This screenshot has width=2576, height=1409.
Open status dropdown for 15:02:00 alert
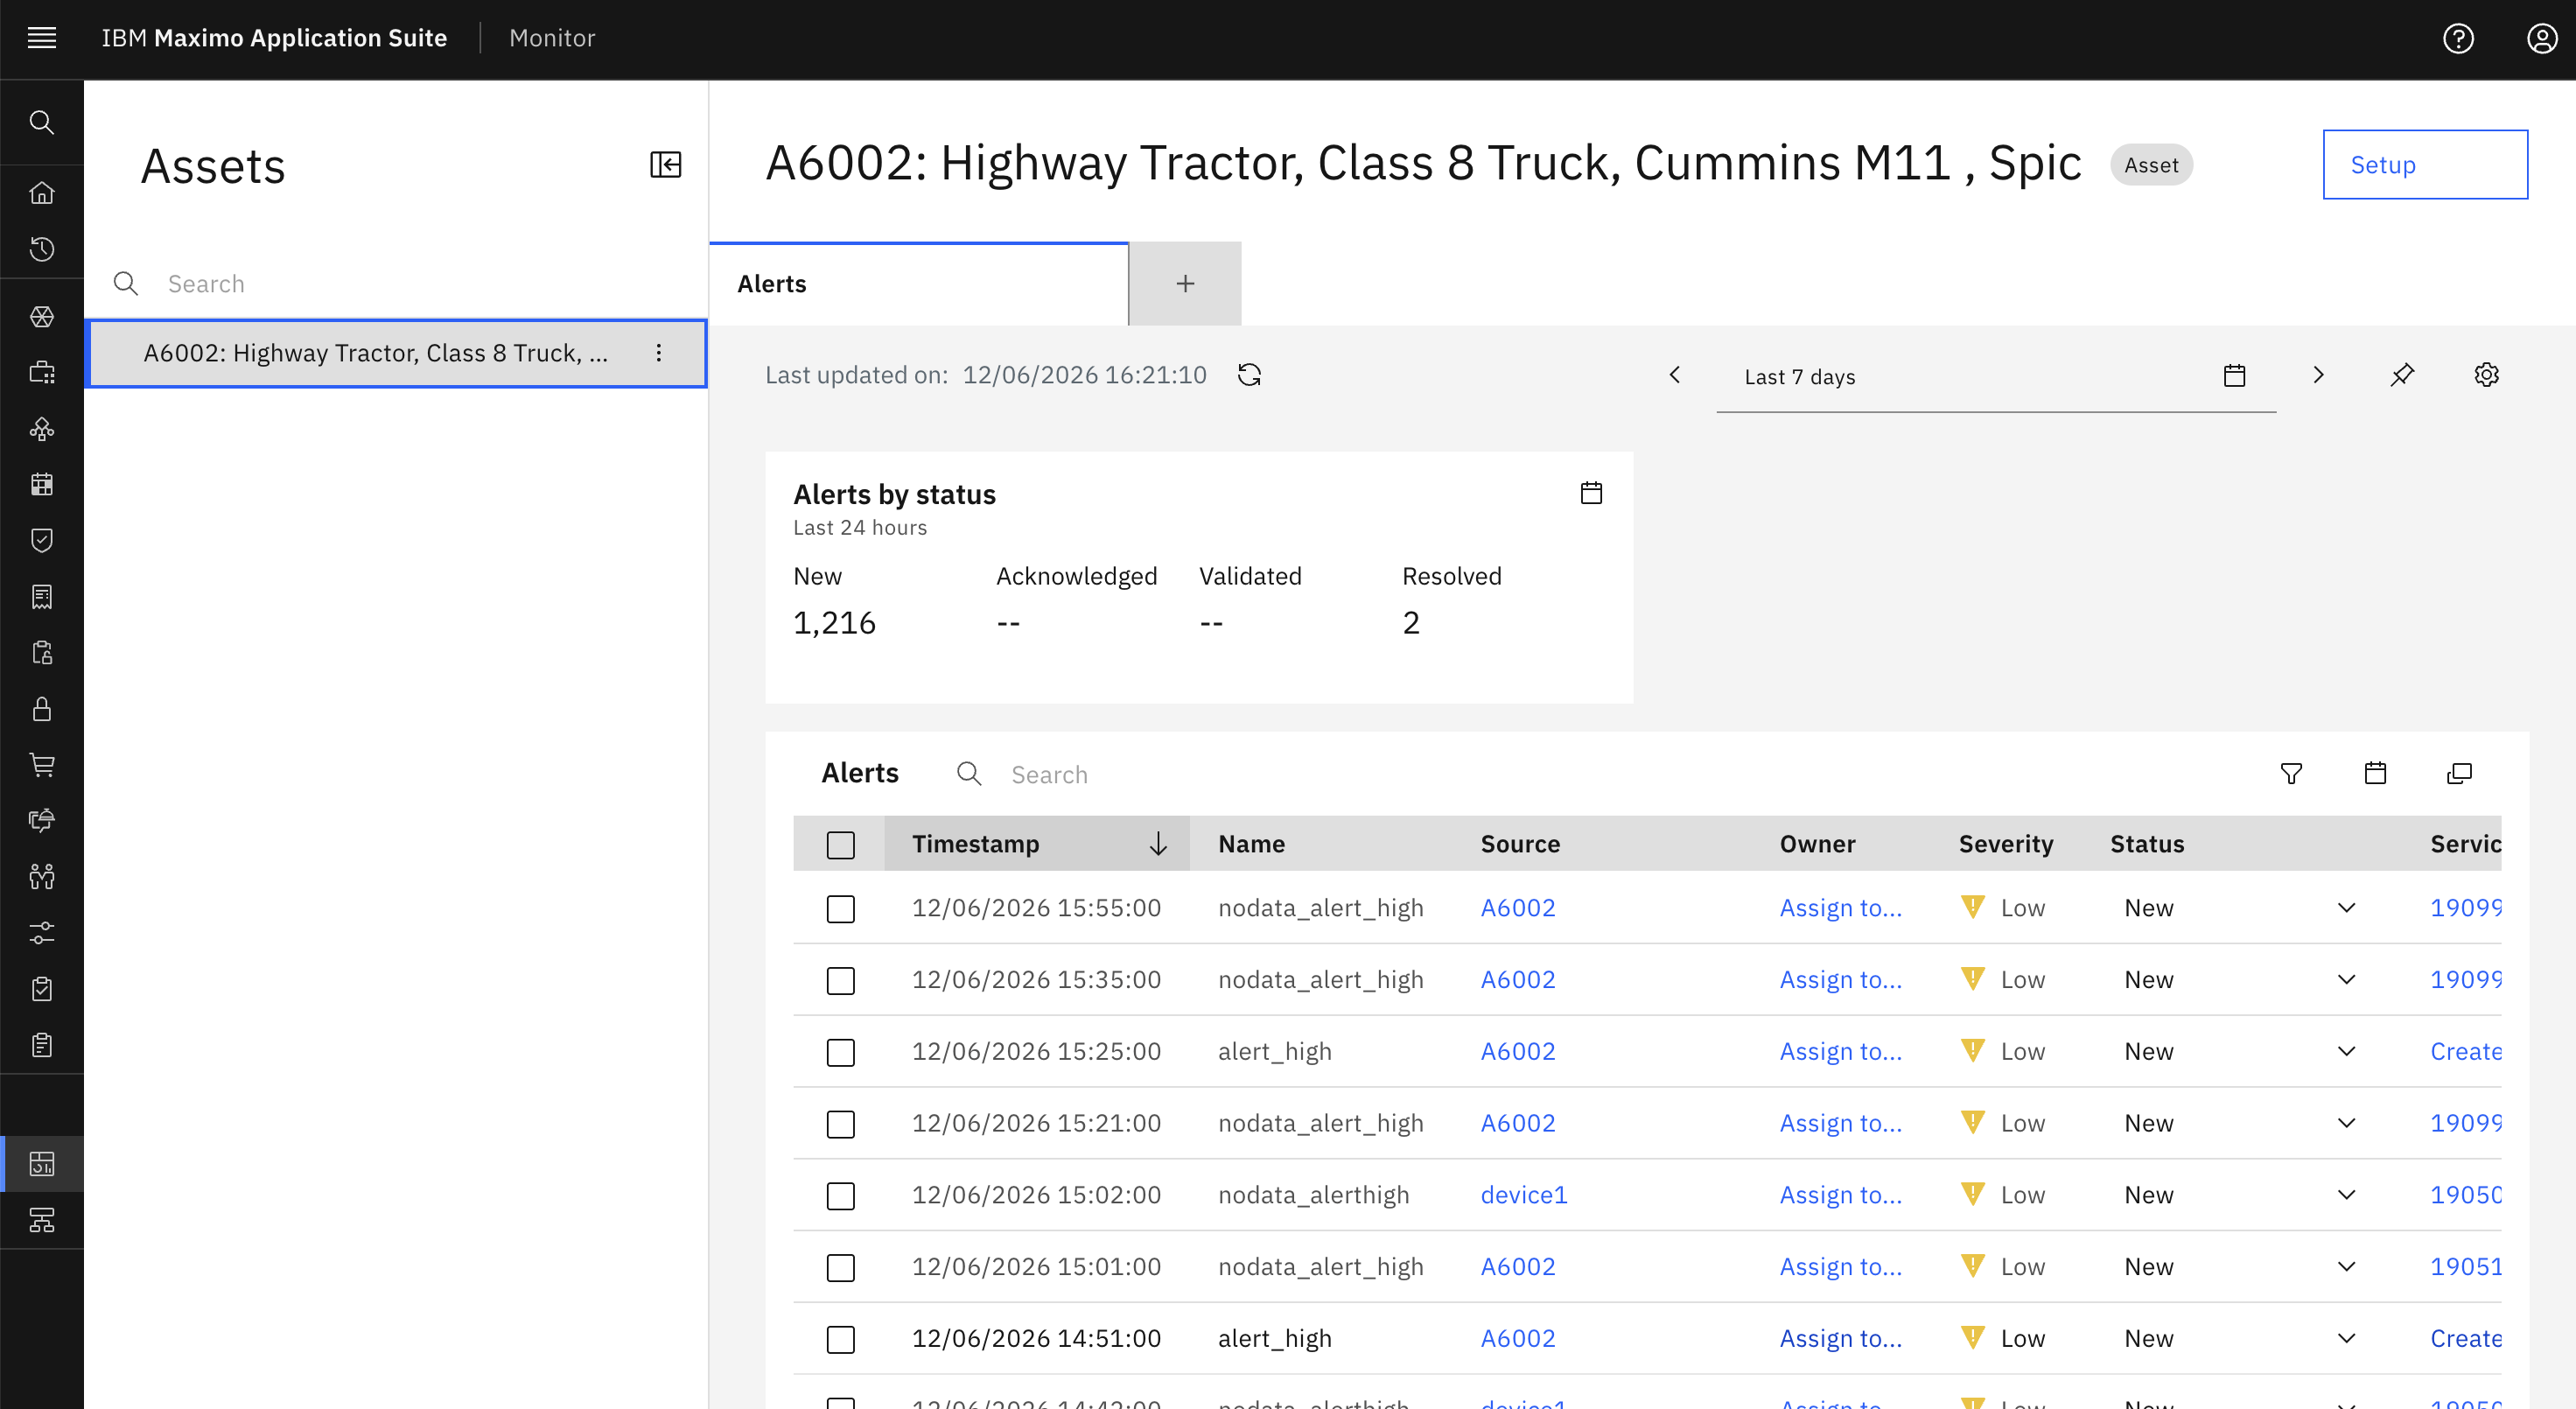pyautogui.click(x=2346, y=1195)
